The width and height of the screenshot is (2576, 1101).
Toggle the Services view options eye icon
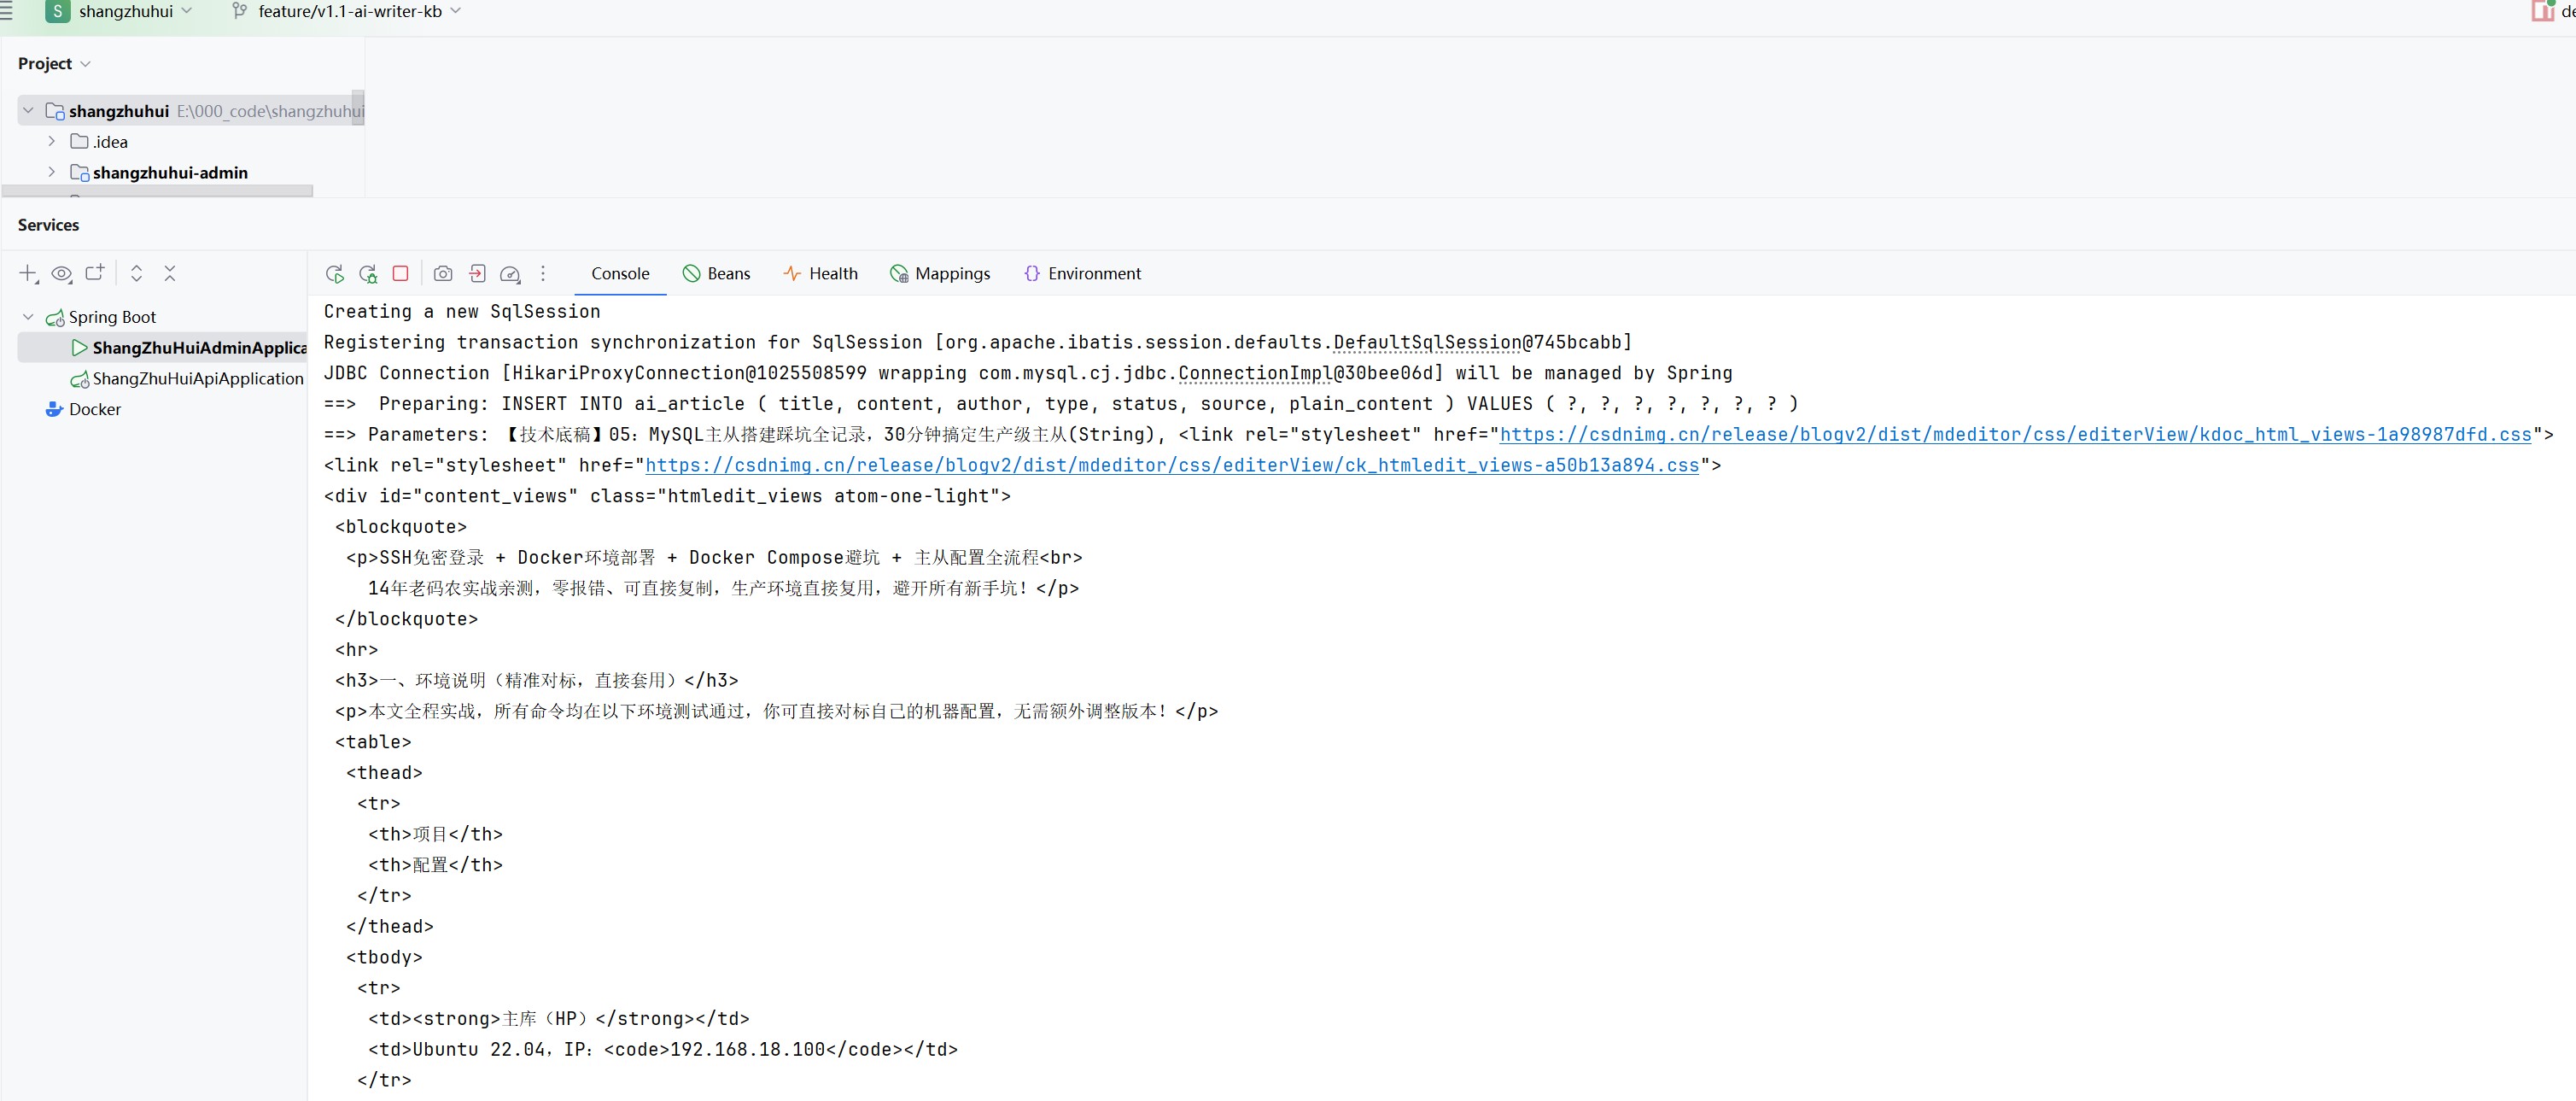tap(62, 274)
